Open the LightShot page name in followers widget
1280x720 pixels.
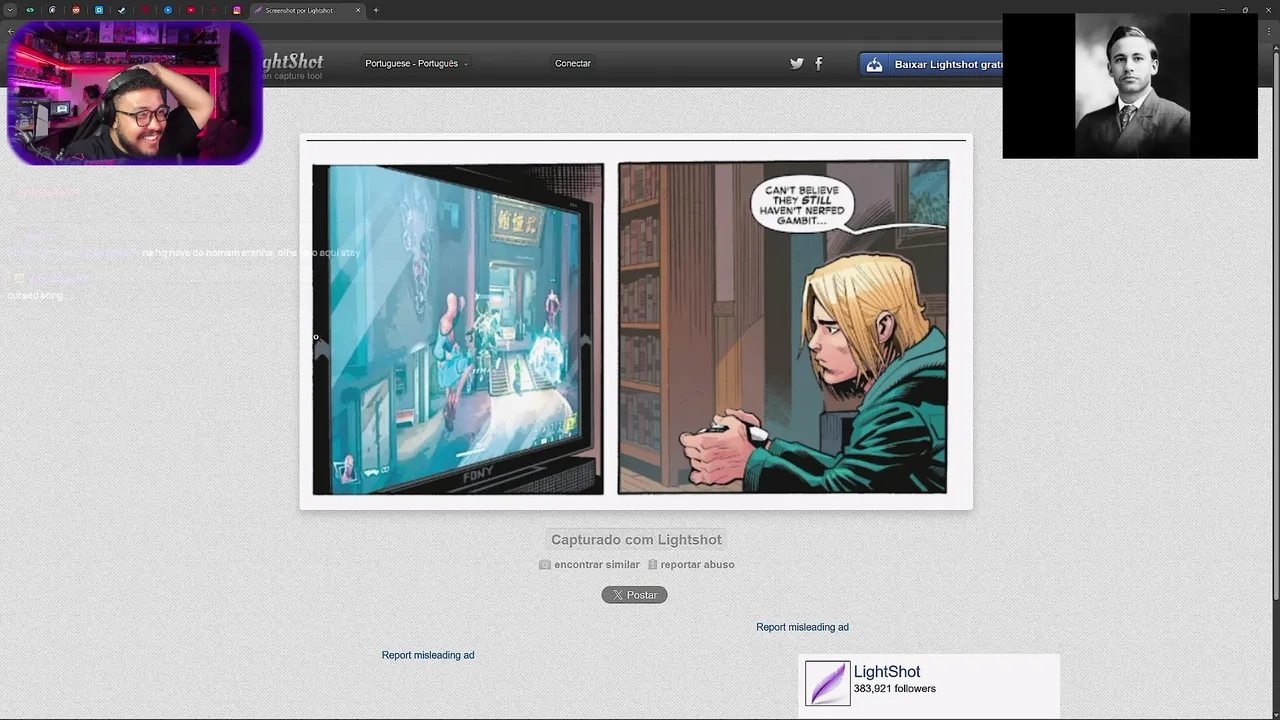click(887, 672)
